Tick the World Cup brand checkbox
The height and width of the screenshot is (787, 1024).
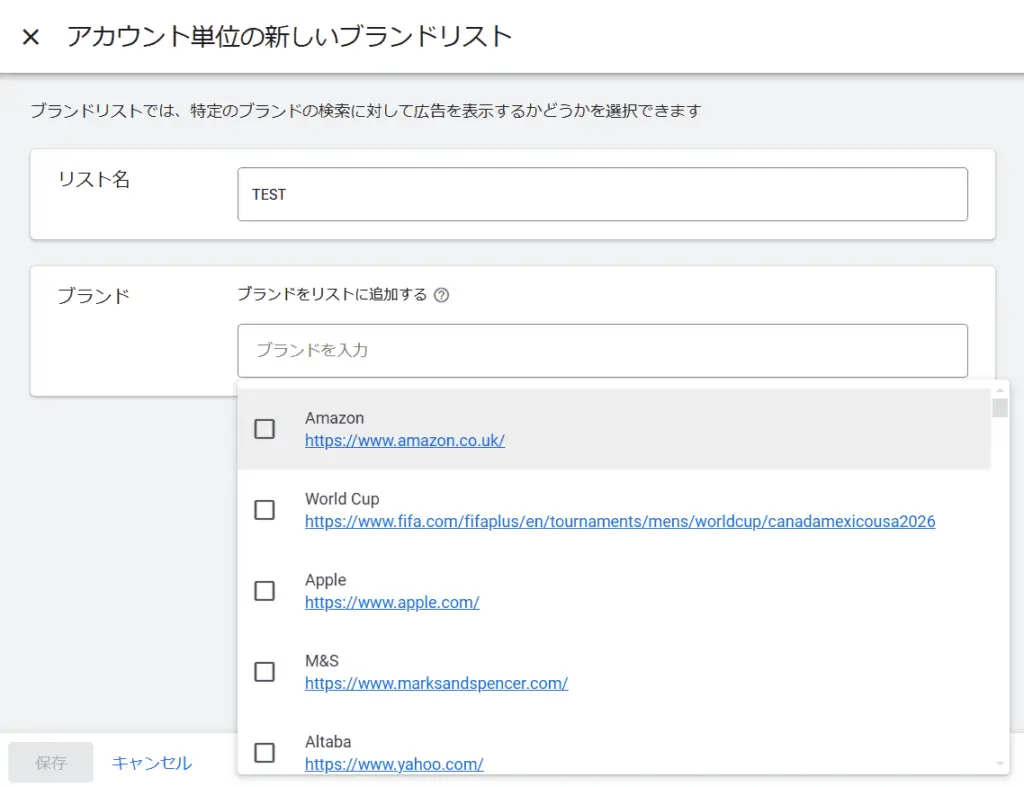pyautogui.click(x=264, y=510)
